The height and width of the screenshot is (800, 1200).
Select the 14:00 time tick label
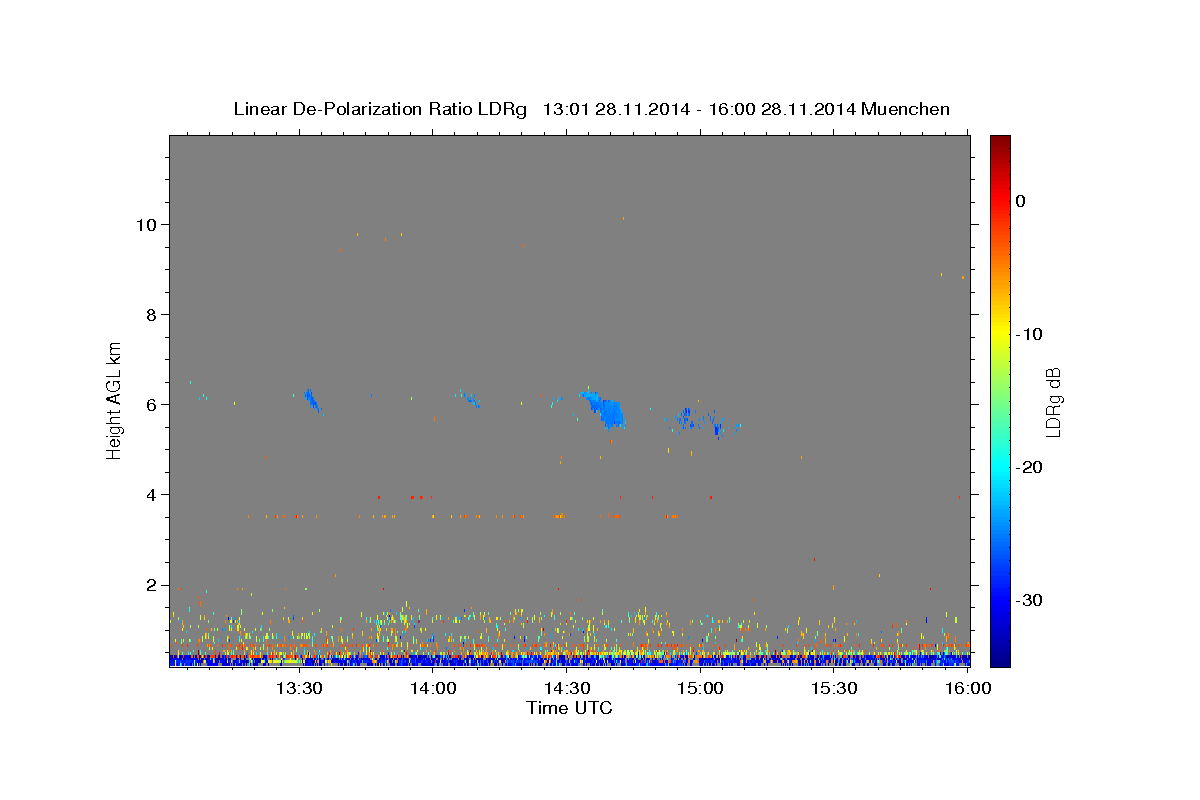click(433, 688)
